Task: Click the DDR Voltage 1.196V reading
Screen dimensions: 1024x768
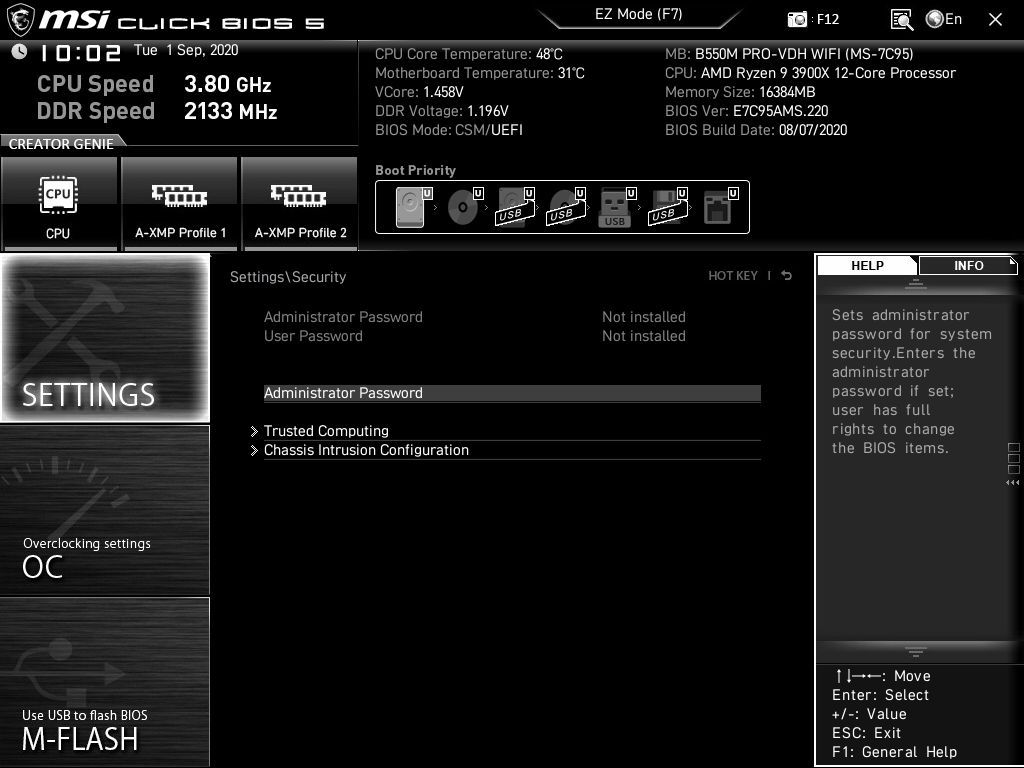Action: click(x=441, y=111)
